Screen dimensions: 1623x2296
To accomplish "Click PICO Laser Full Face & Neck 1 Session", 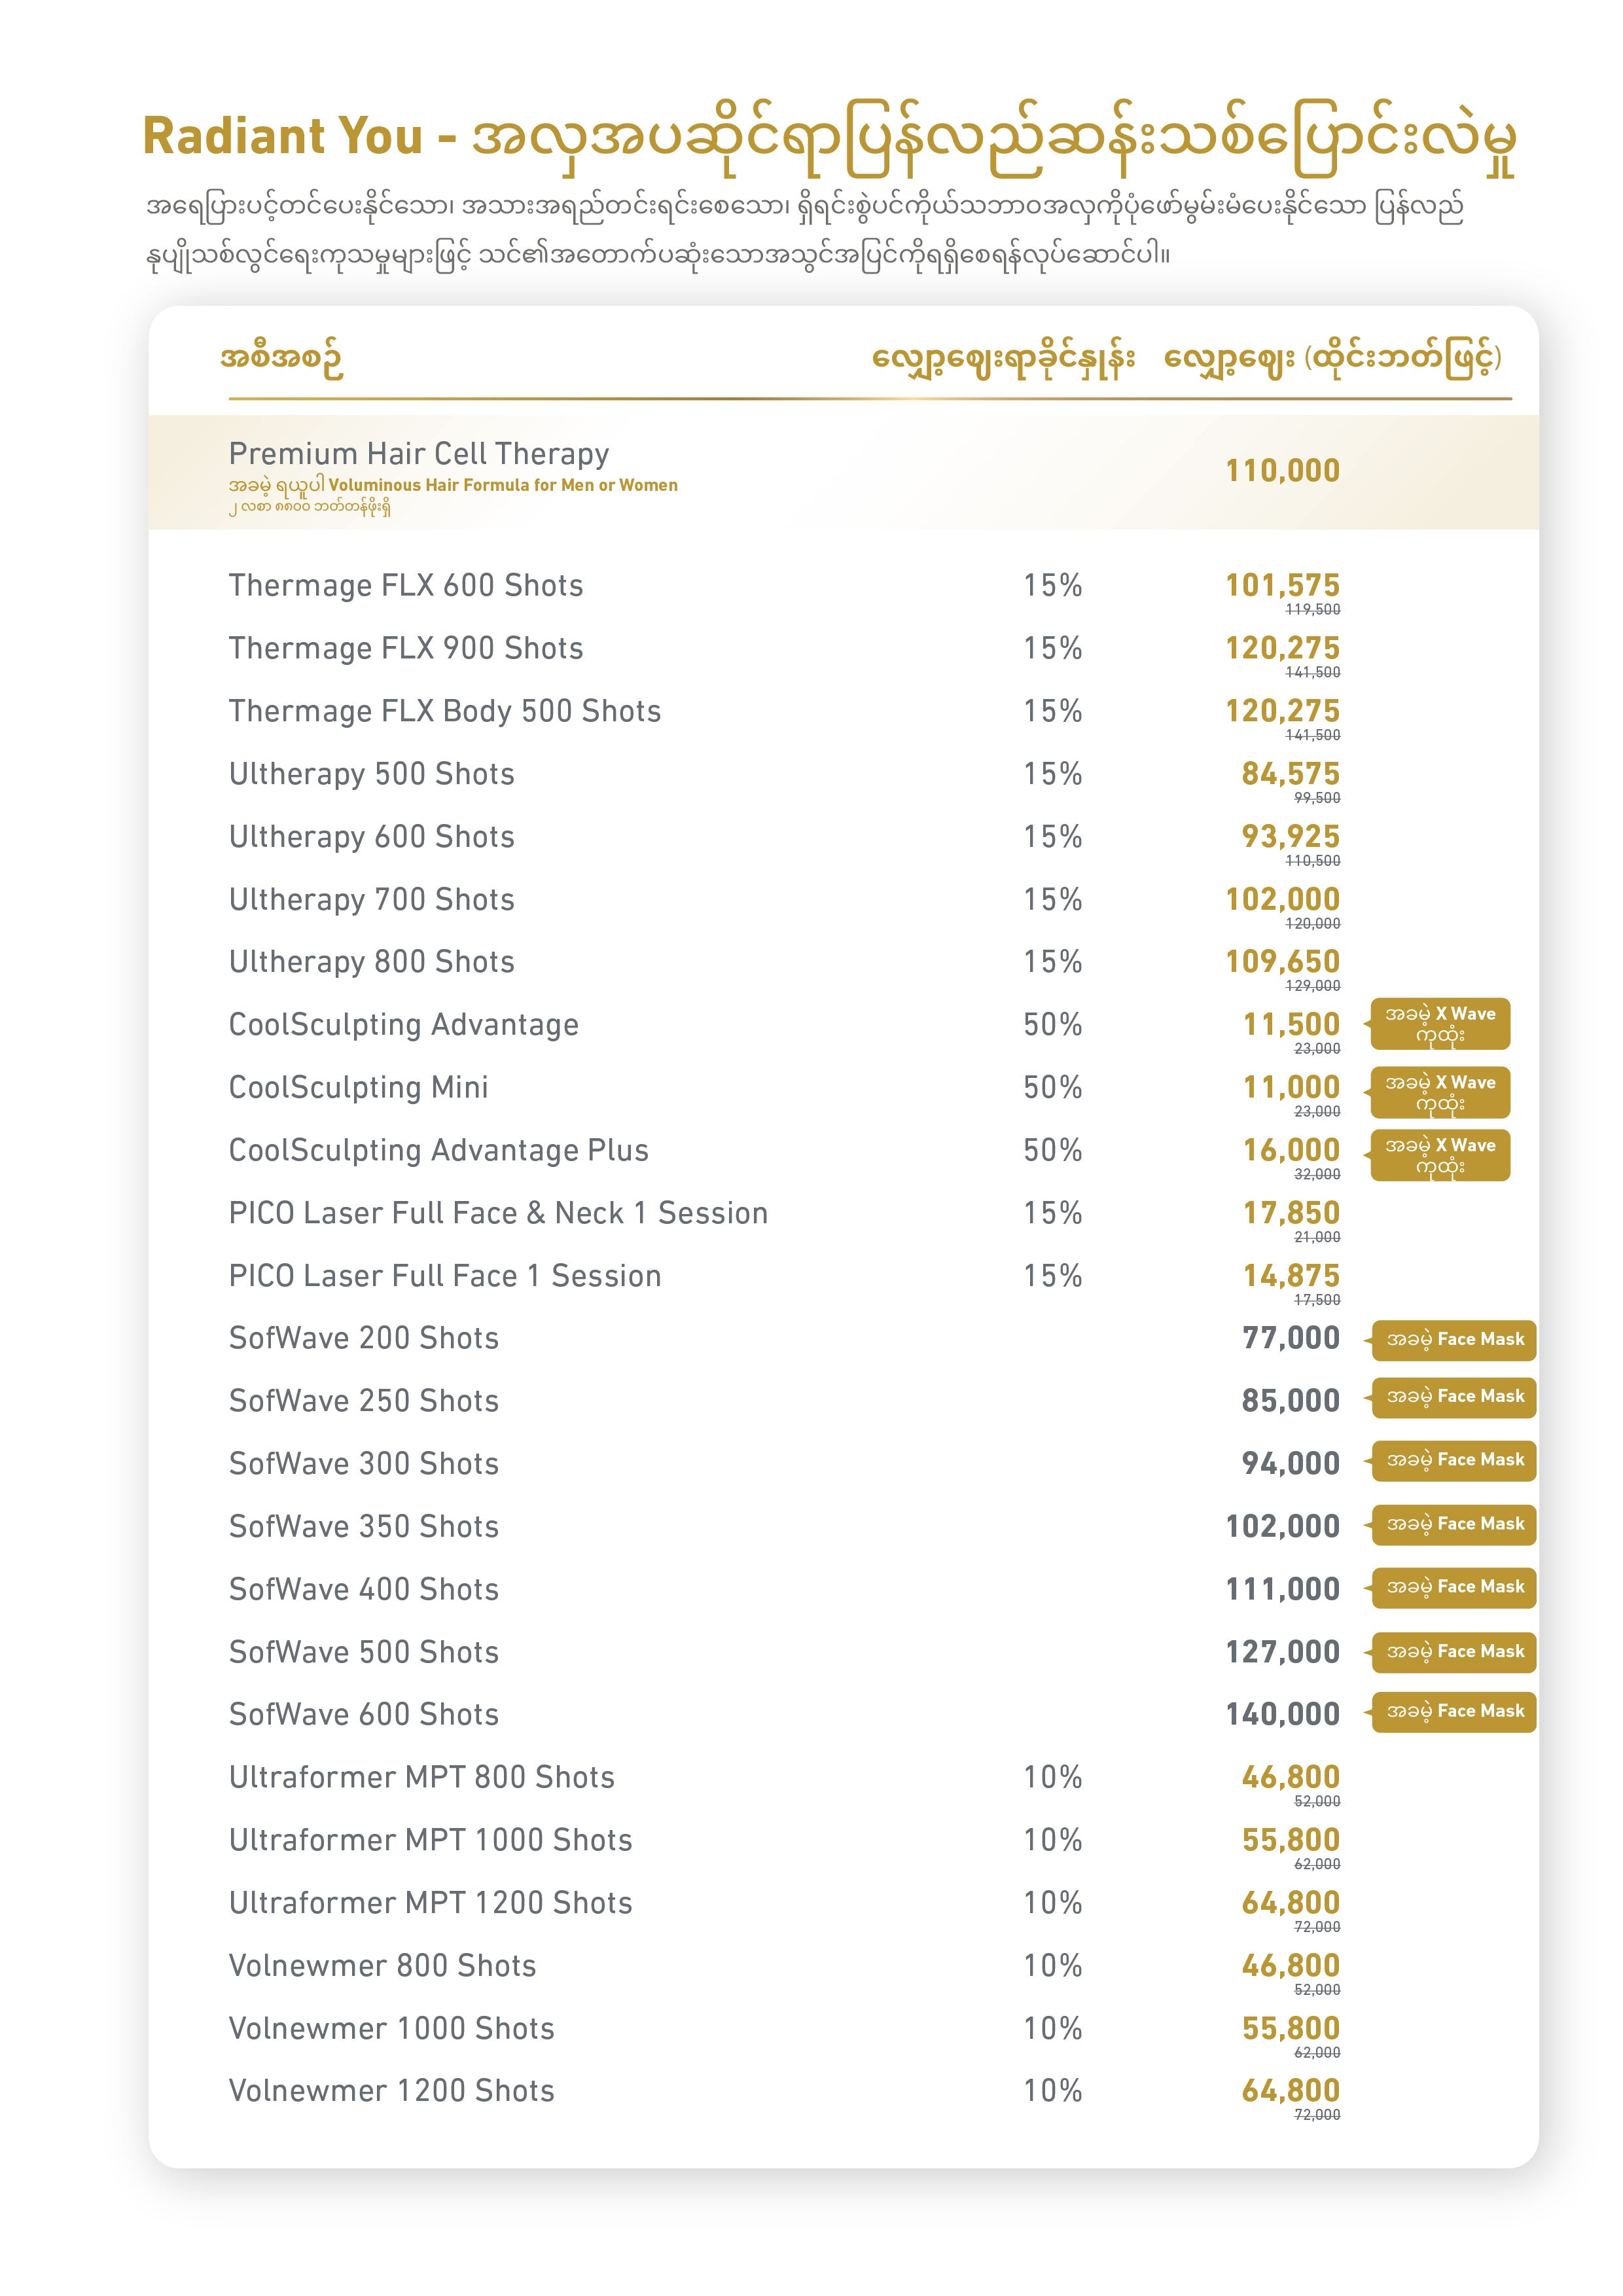I will pos(498,1213).
